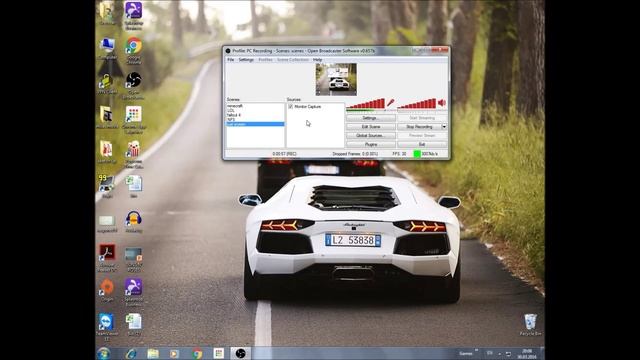Open File Explorer from taskbar
Image resolution: width=640 pixels, height=360 pixels.
point(153,353)
